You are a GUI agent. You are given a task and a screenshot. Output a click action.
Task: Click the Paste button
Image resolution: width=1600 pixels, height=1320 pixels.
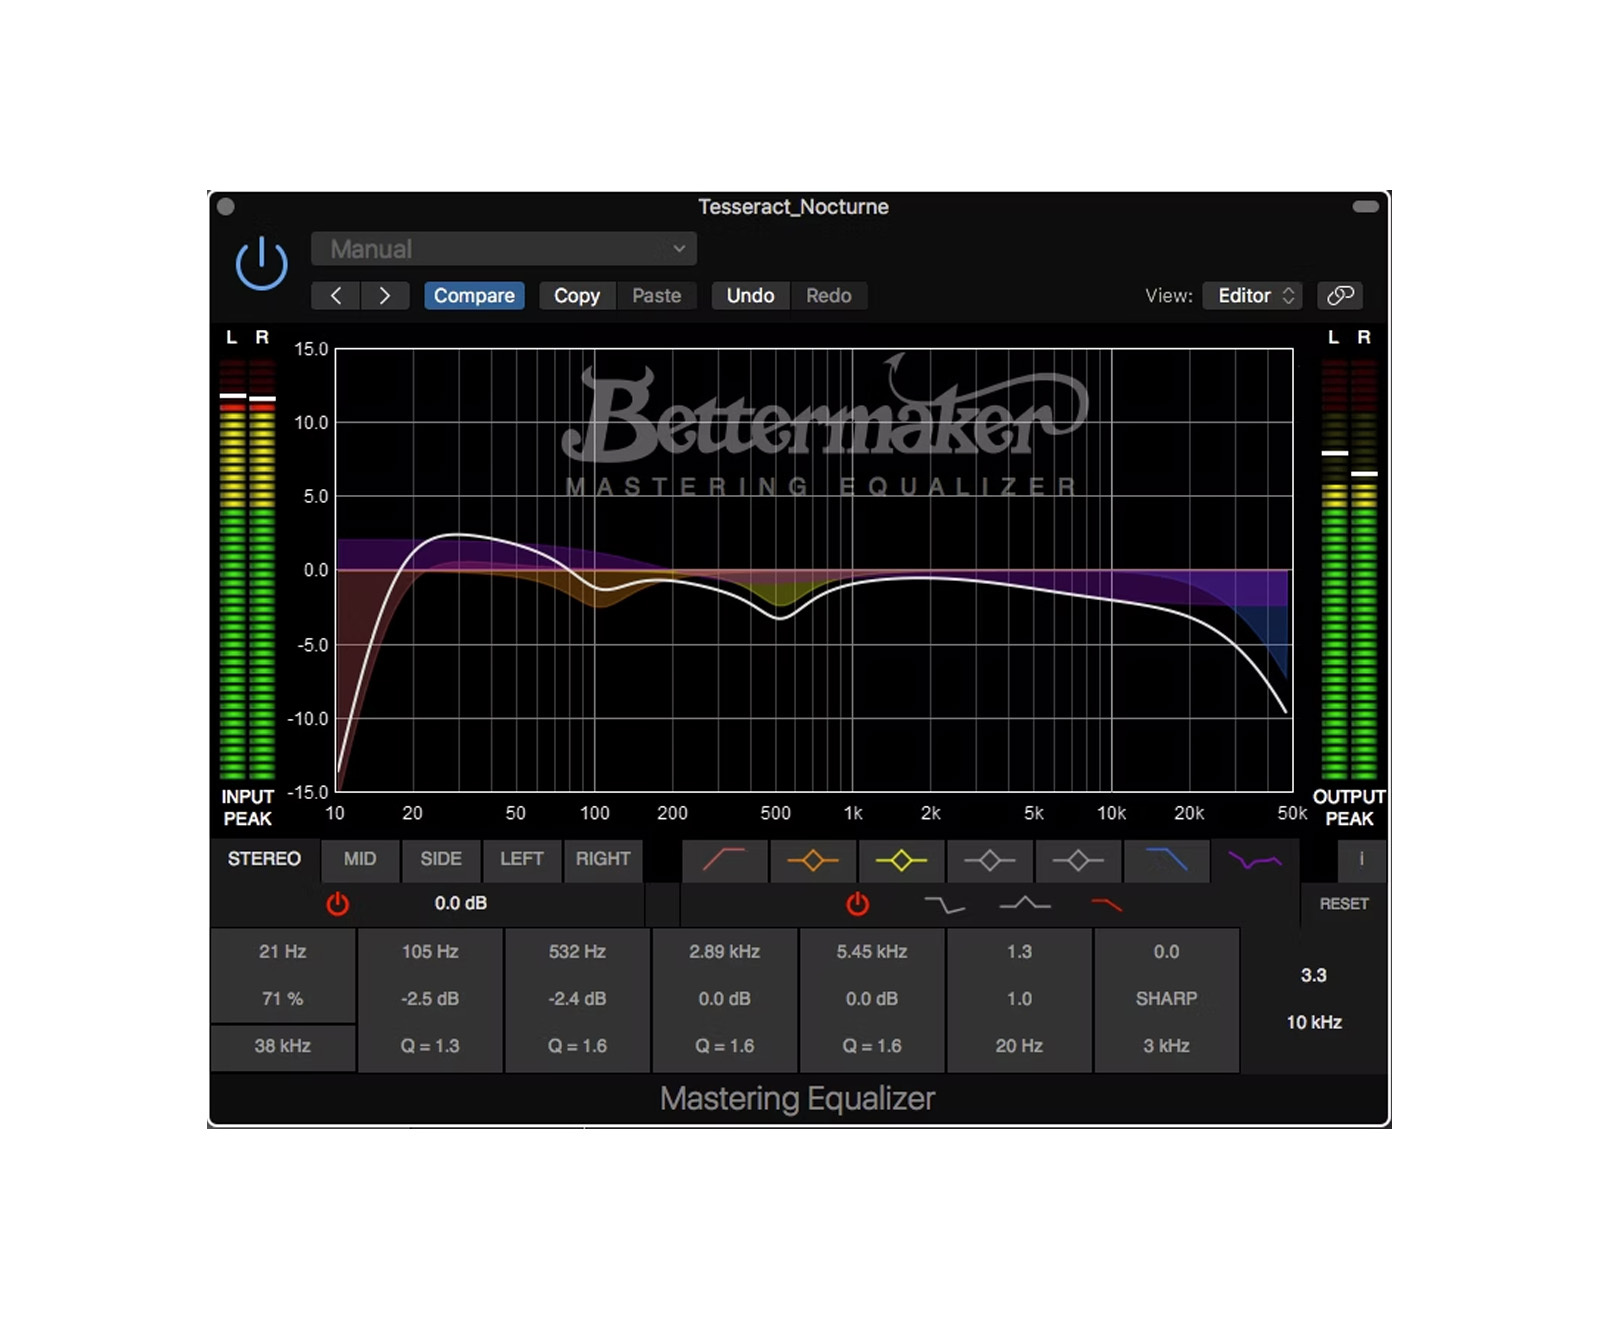(656, 296)
